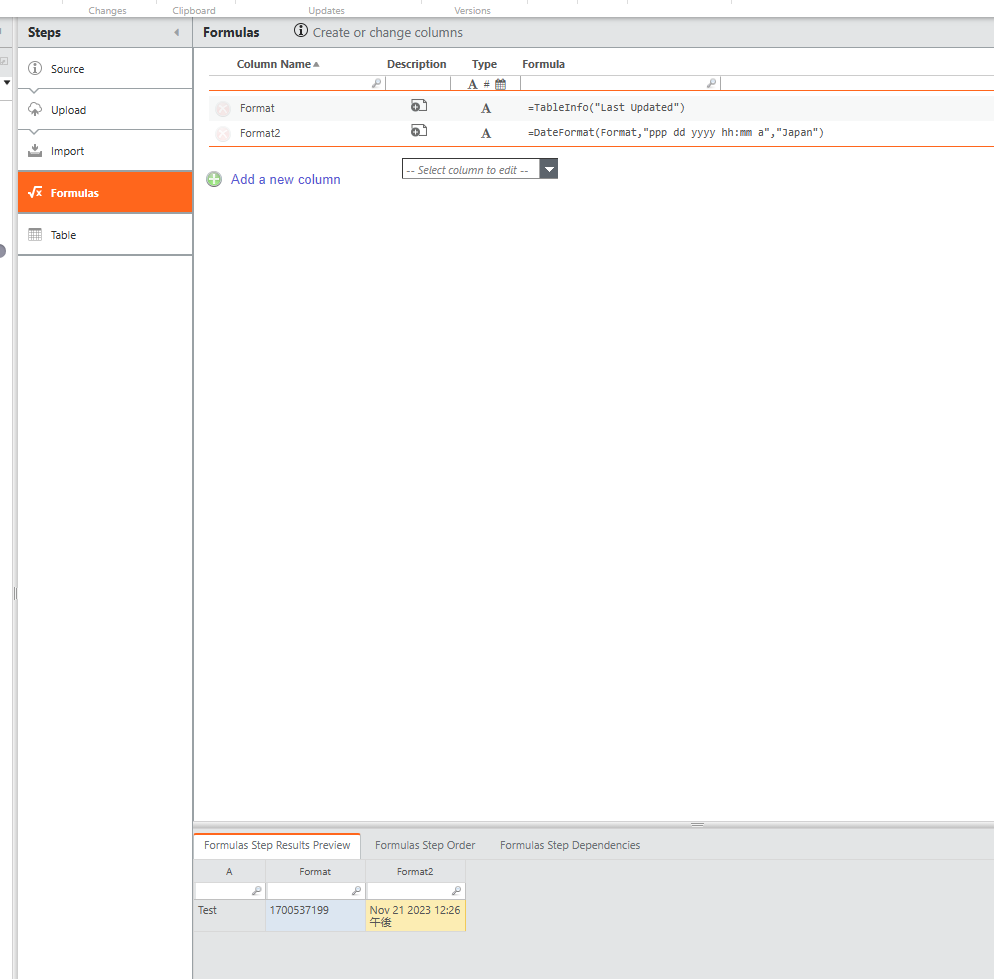Image resolution: width=994 pixels, height=979 pixels.
Task: Click the Description filter field
Action: 418,83
